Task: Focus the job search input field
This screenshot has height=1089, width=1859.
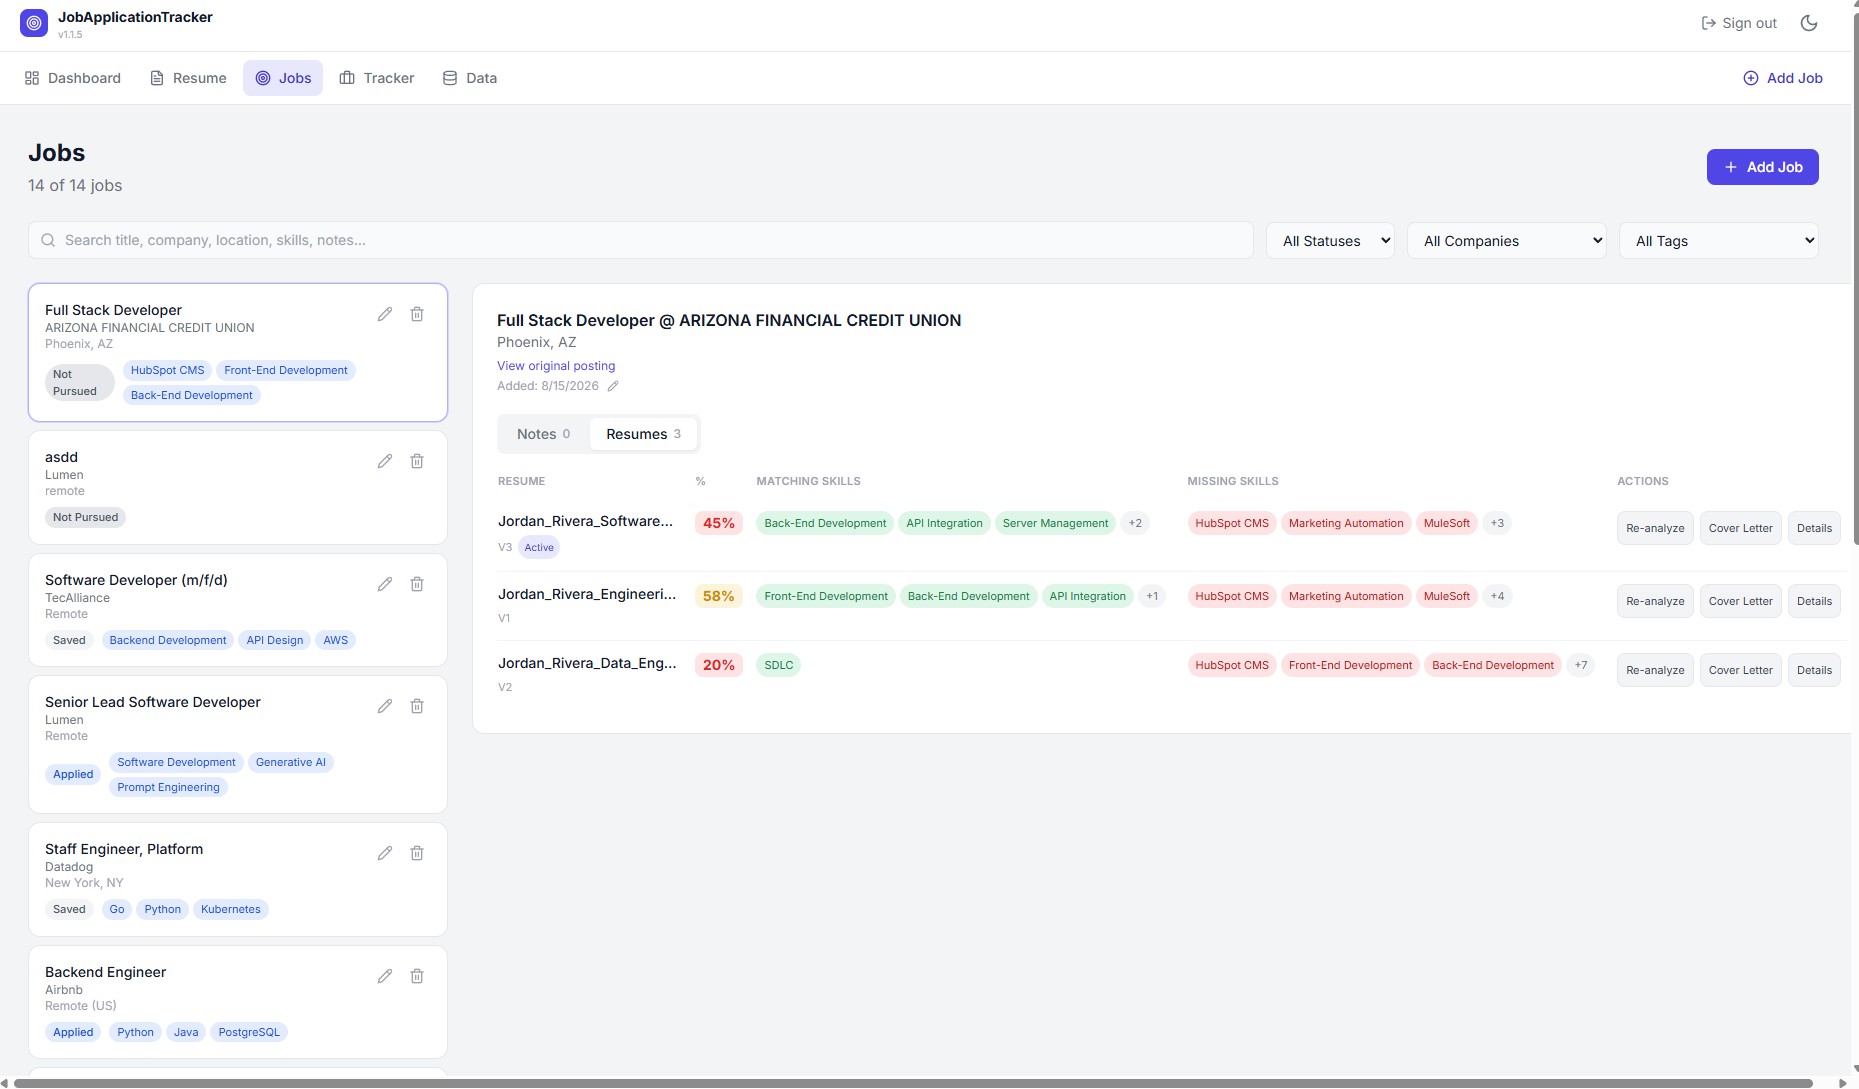Action: 641,240
